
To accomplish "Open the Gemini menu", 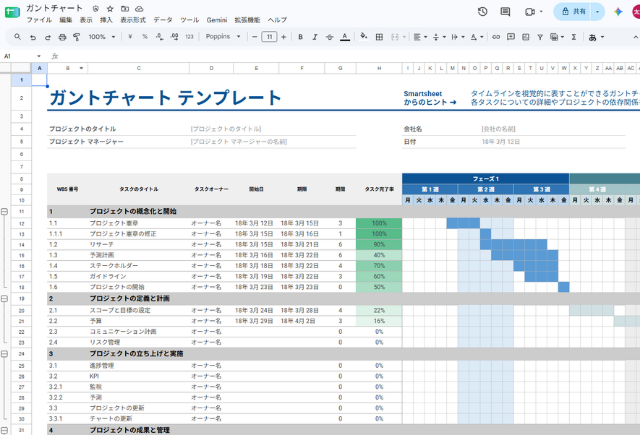I will click(x=217, y=20).
